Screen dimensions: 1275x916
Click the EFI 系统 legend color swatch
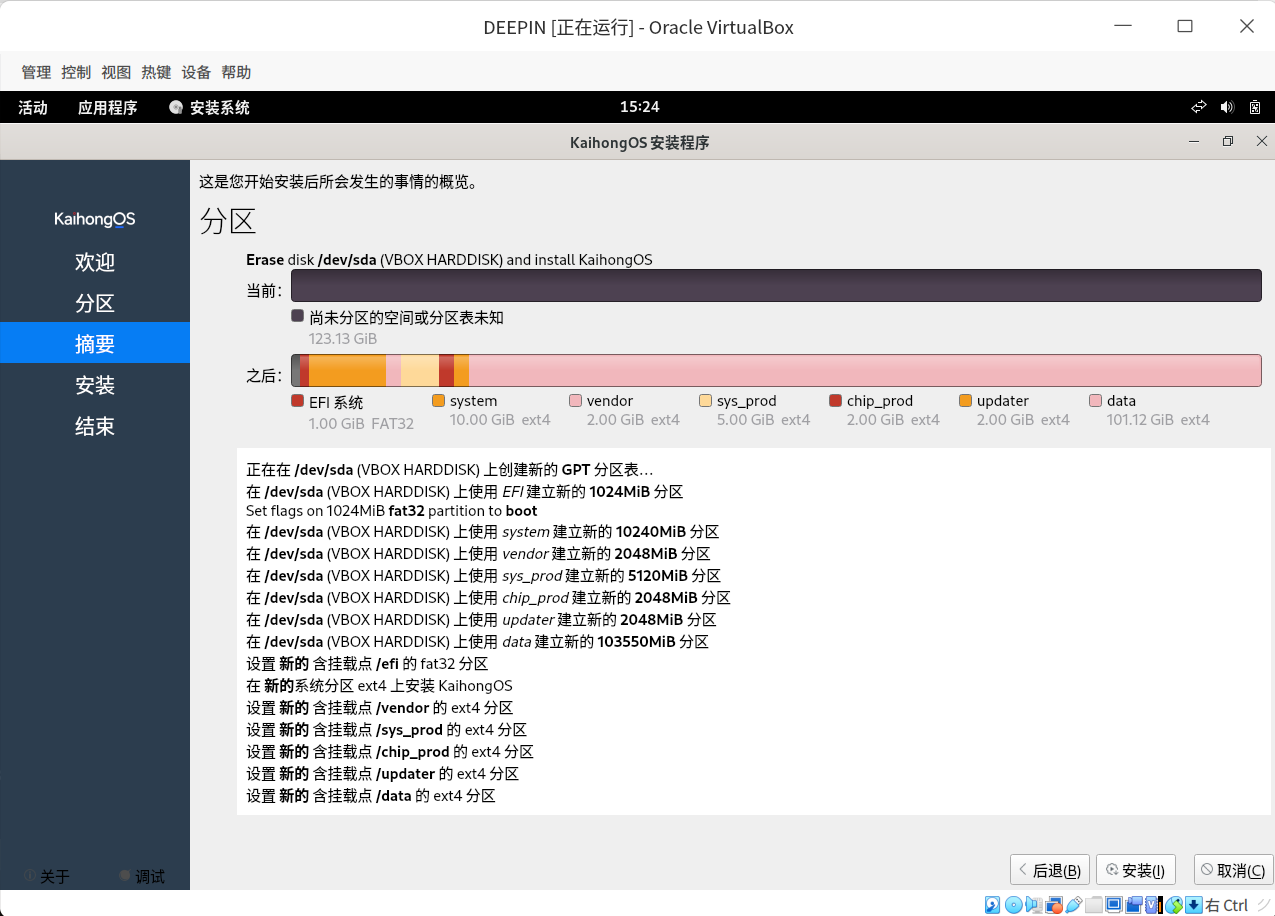click(297, 401)
